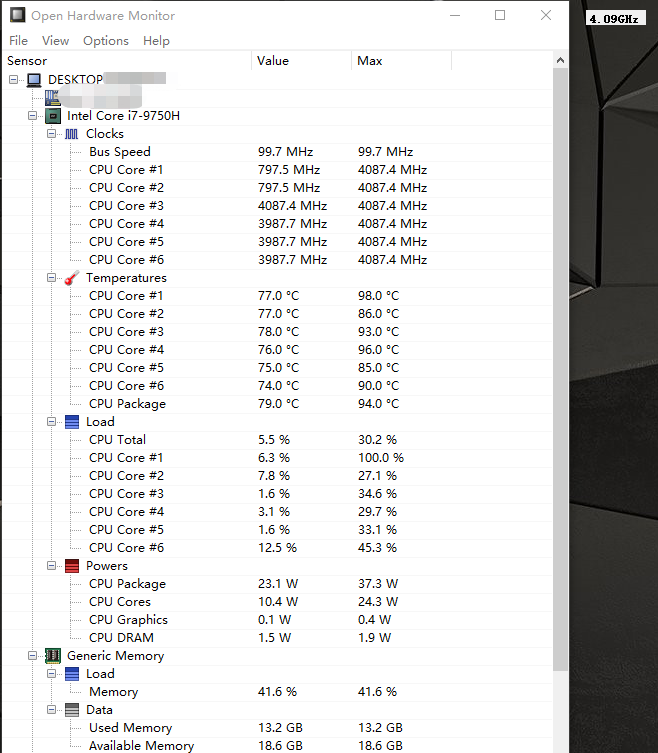Select CPU Core #6 clock row (3987.7 MHz)
Image resolution: width=658 pixels, height=753 pixels.
coord(278,260)
